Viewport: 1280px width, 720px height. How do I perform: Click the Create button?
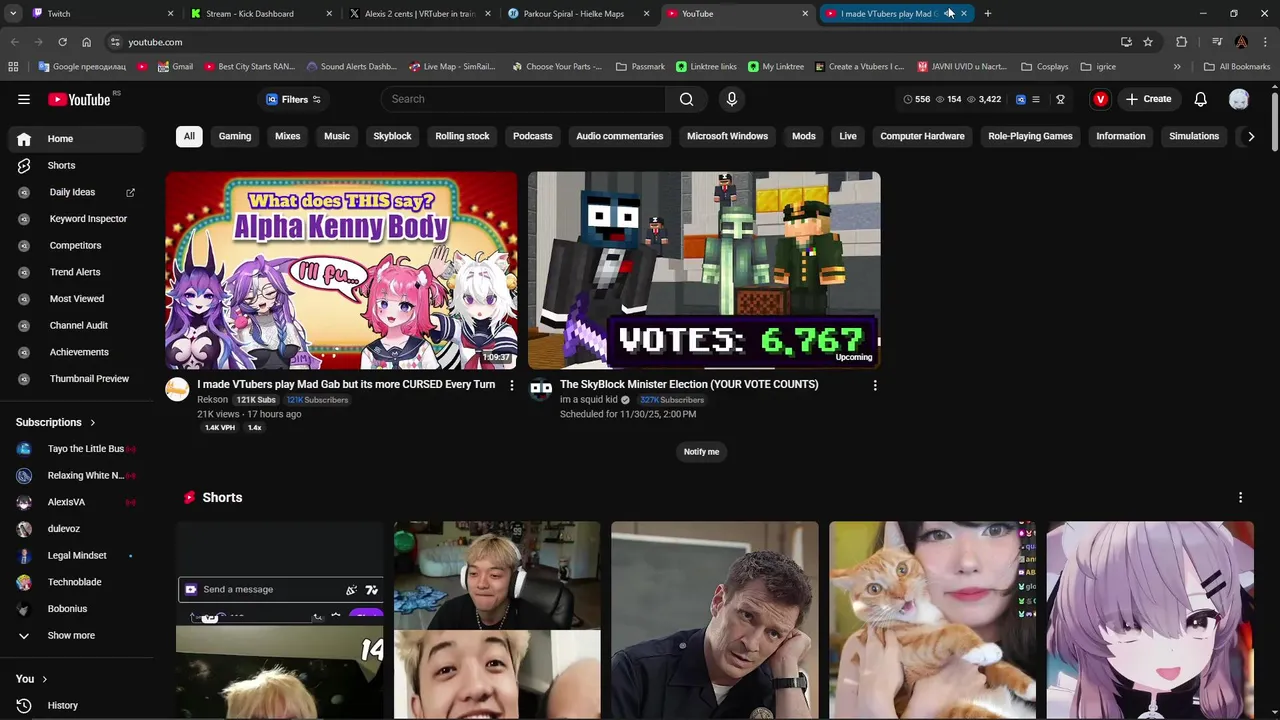[1148, 99]
